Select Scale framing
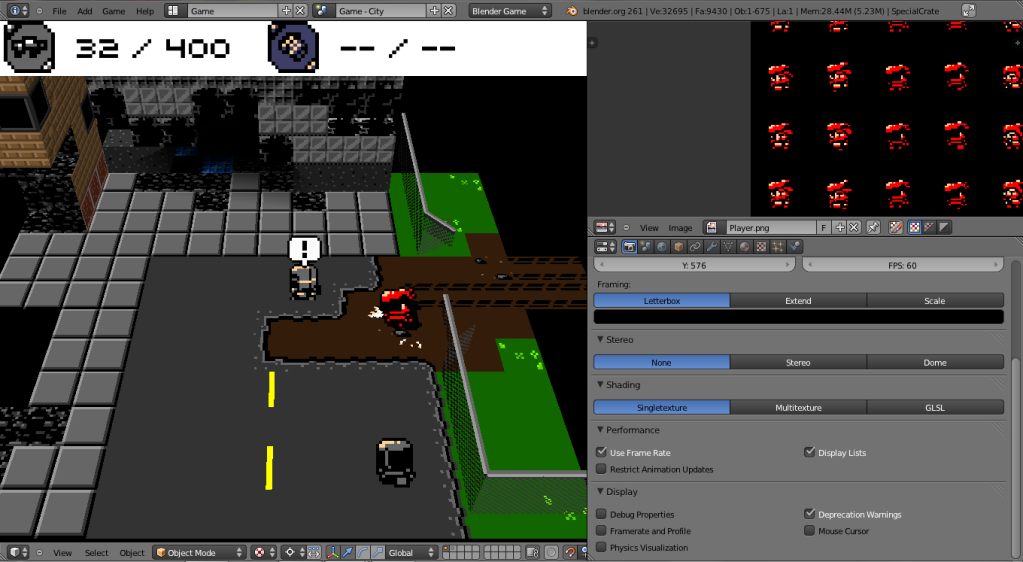The height and width of the screenshot is (562, 1023). (x=935, y=300)
